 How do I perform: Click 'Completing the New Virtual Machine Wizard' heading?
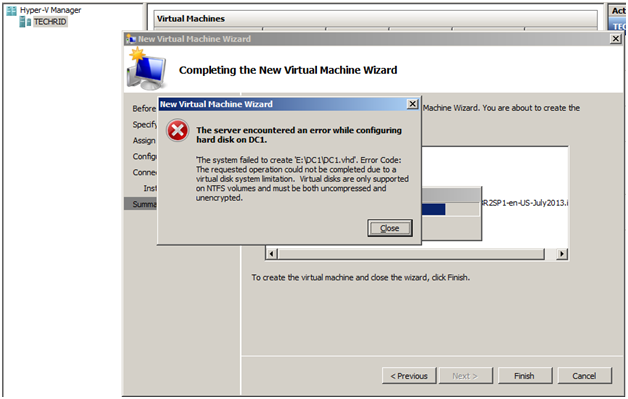pos(288,70)
